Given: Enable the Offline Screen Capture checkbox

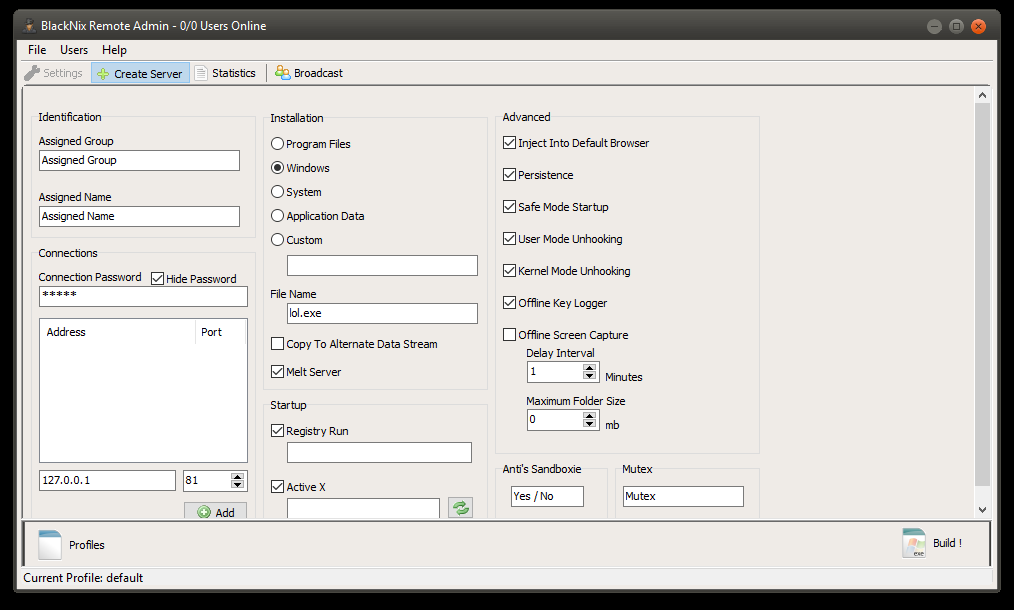Looking at the screenshot, I should click(x=509, y=335).
